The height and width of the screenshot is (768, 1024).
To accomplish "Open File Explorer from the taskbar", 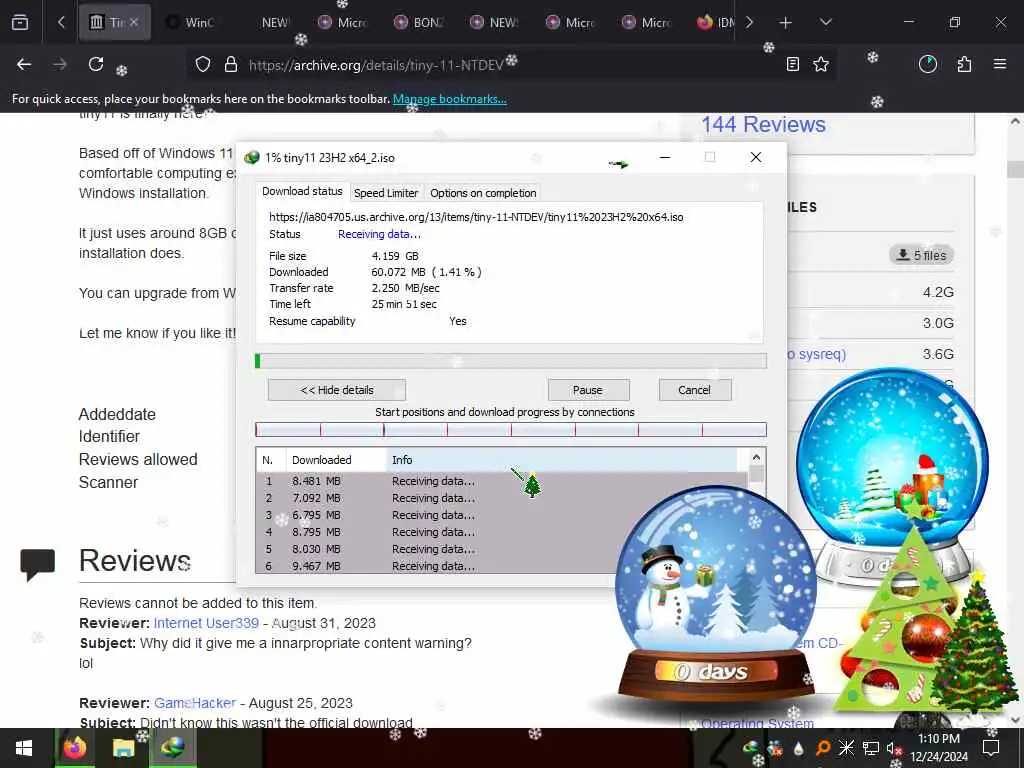I will 123,748.
